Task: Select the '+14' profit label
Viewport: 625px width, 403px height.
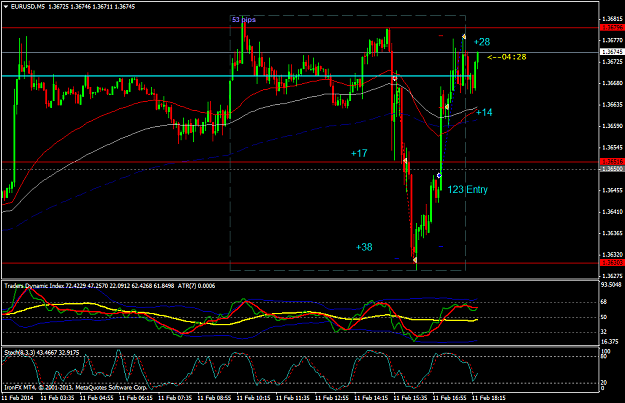Action: coord(484,112)
